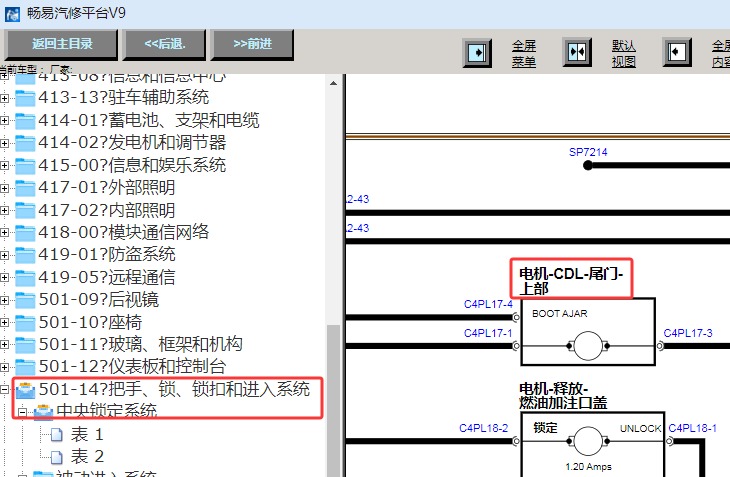Click connector label C4PL18-1
Screen dimensions: 730x477
pos(693,428)
